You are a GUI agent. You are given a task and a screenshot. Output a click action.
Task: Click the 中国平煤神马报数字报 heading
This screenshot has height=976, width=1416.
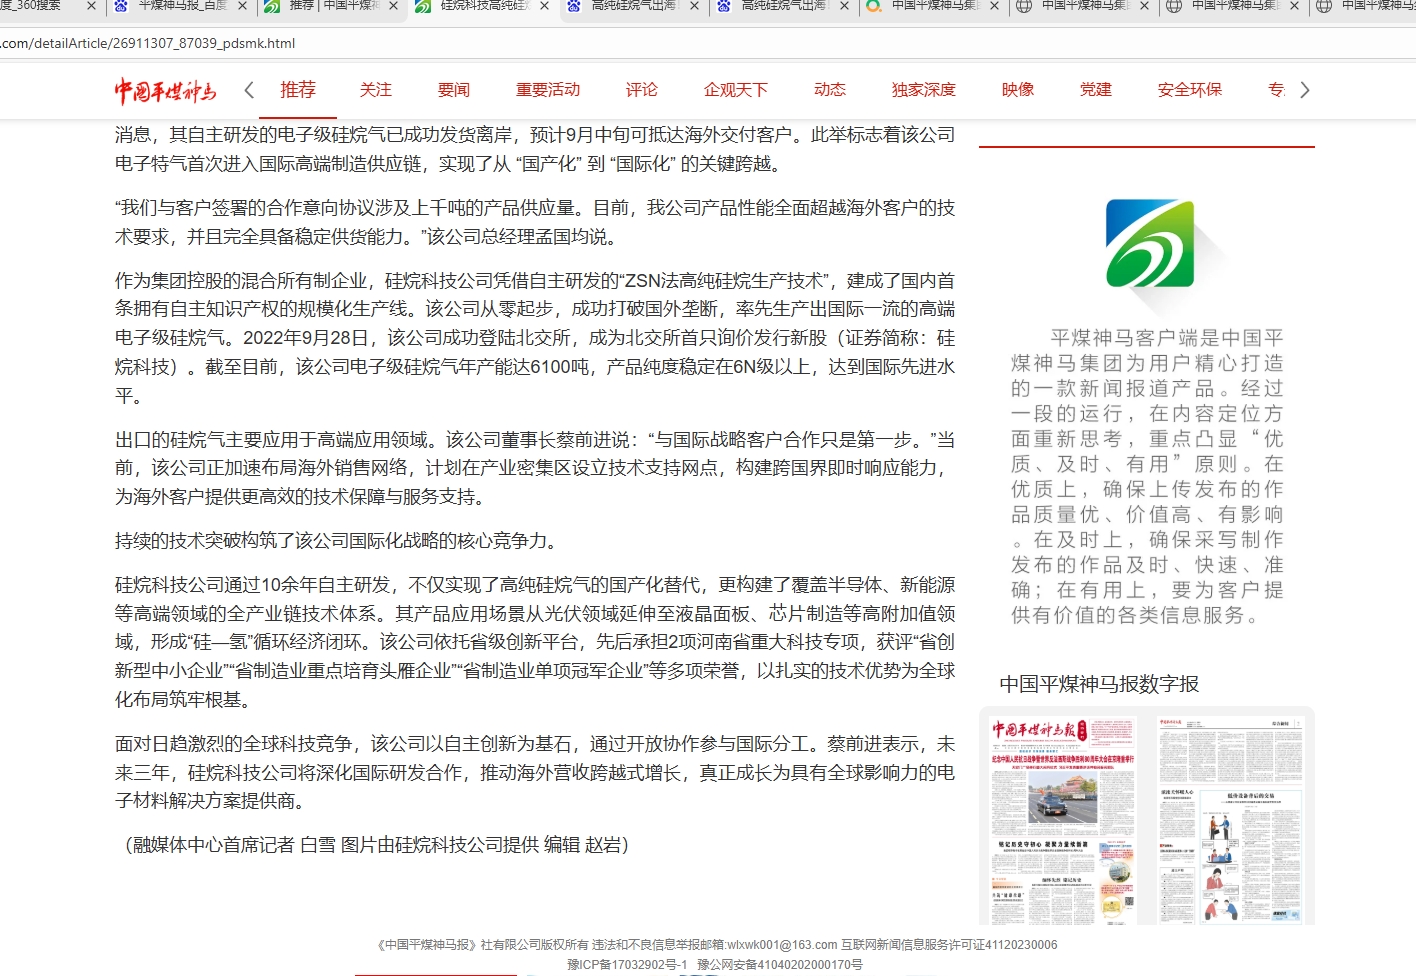[x=1099, y=684]
